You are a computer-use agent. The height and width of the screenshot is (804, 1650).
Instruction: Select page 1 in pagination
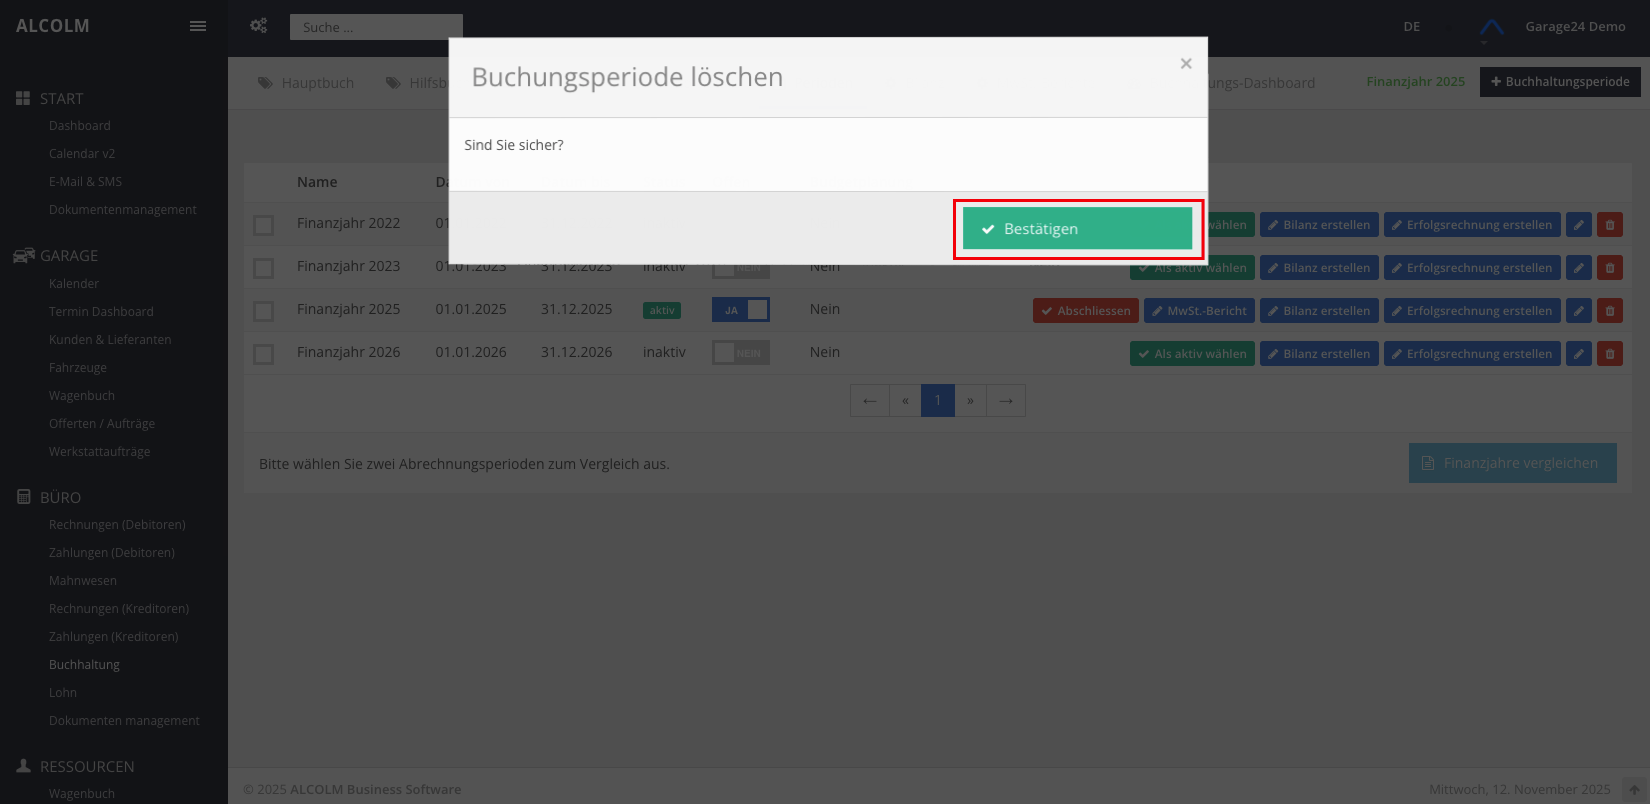point(938,401)
